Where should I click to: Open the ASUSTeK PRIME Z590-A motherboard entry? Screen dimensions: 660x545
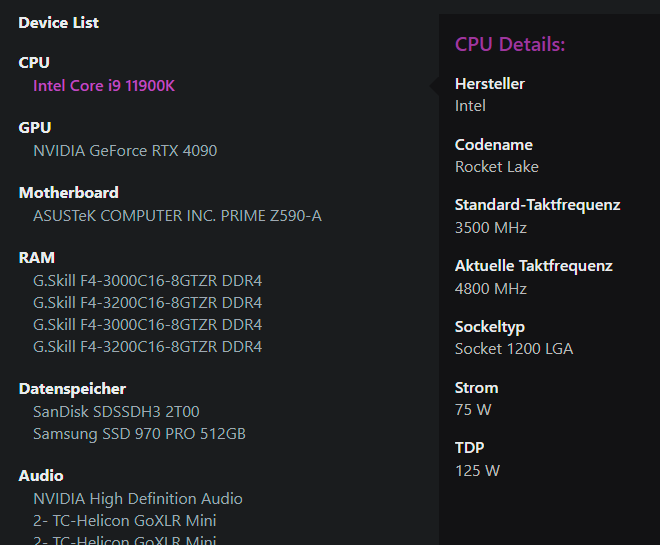pyautogui.click(x=177, y=215)
